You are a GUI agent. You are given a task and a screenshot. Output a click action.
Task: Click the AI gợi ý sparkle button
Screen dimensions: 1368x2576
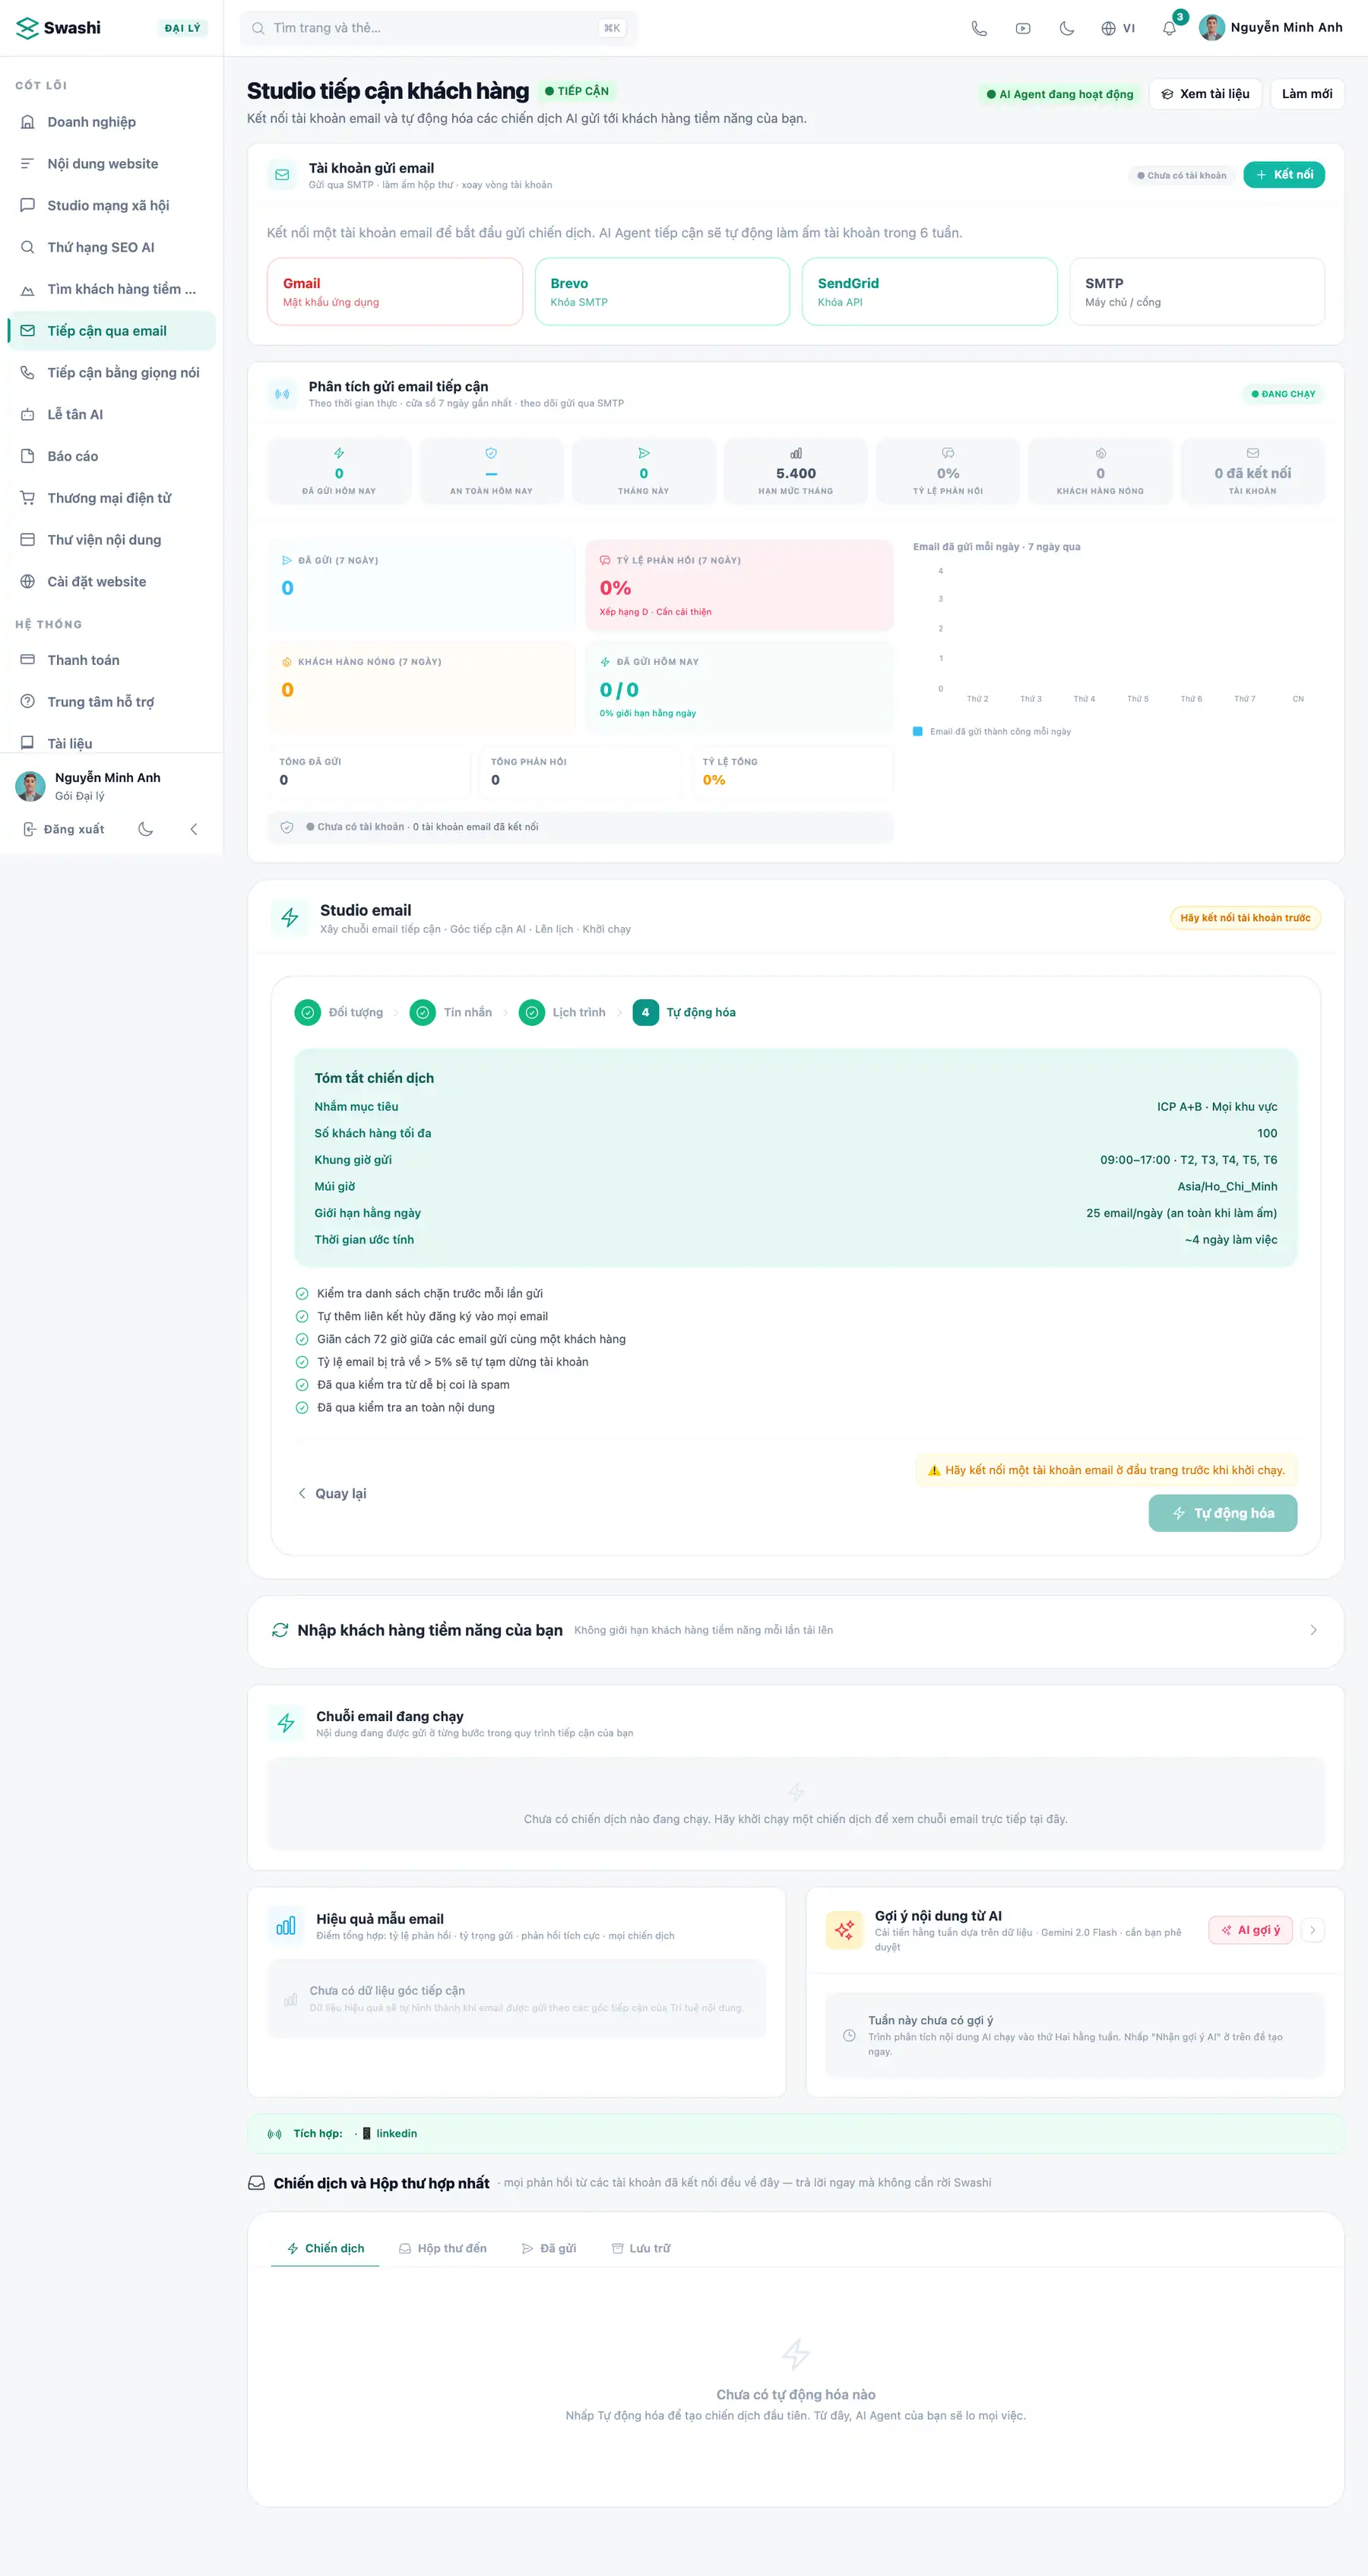coord(1250,1930)
